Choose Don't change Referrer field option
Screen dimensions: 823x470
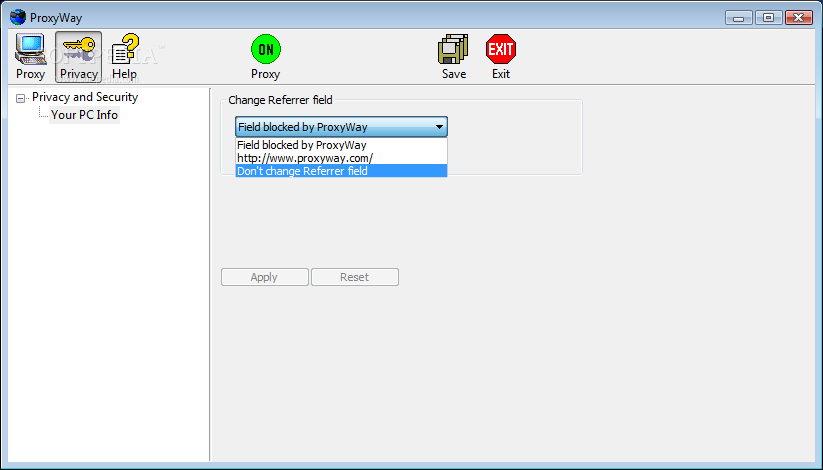click(x=341, y=171)
